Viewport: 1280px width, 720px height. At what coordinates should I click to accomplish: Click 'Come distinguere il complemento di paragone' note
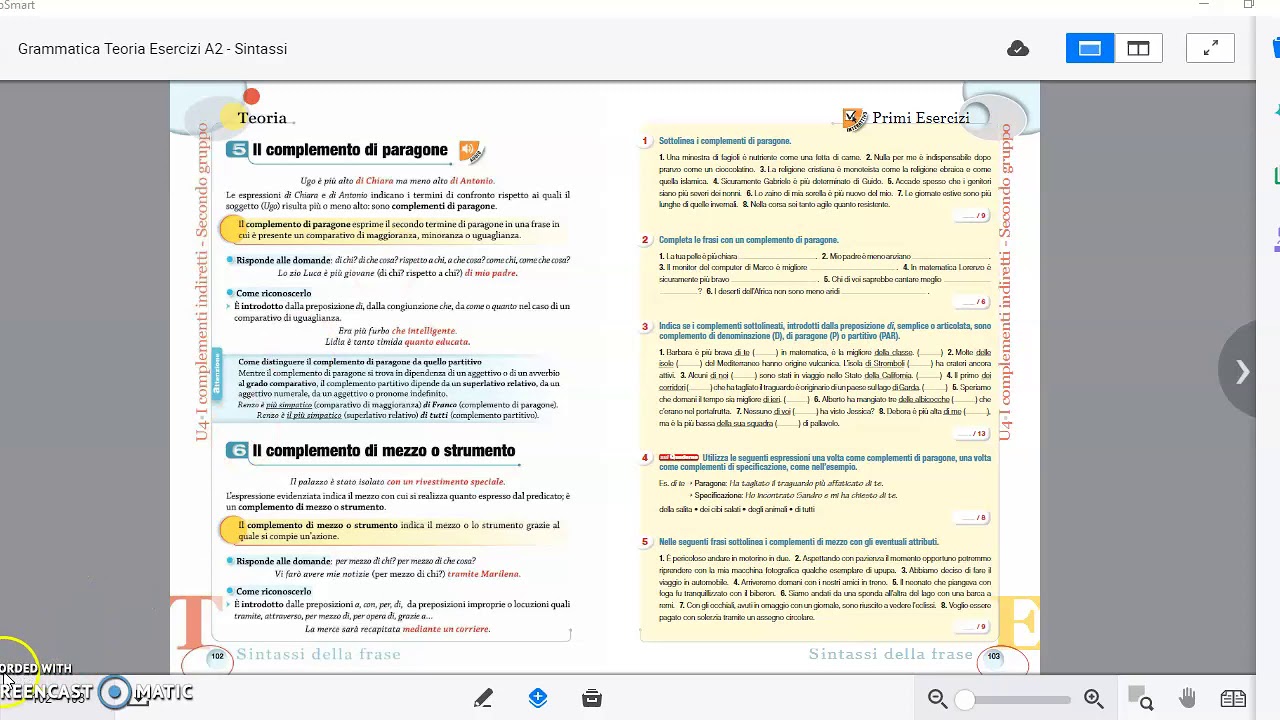[360, 362]
